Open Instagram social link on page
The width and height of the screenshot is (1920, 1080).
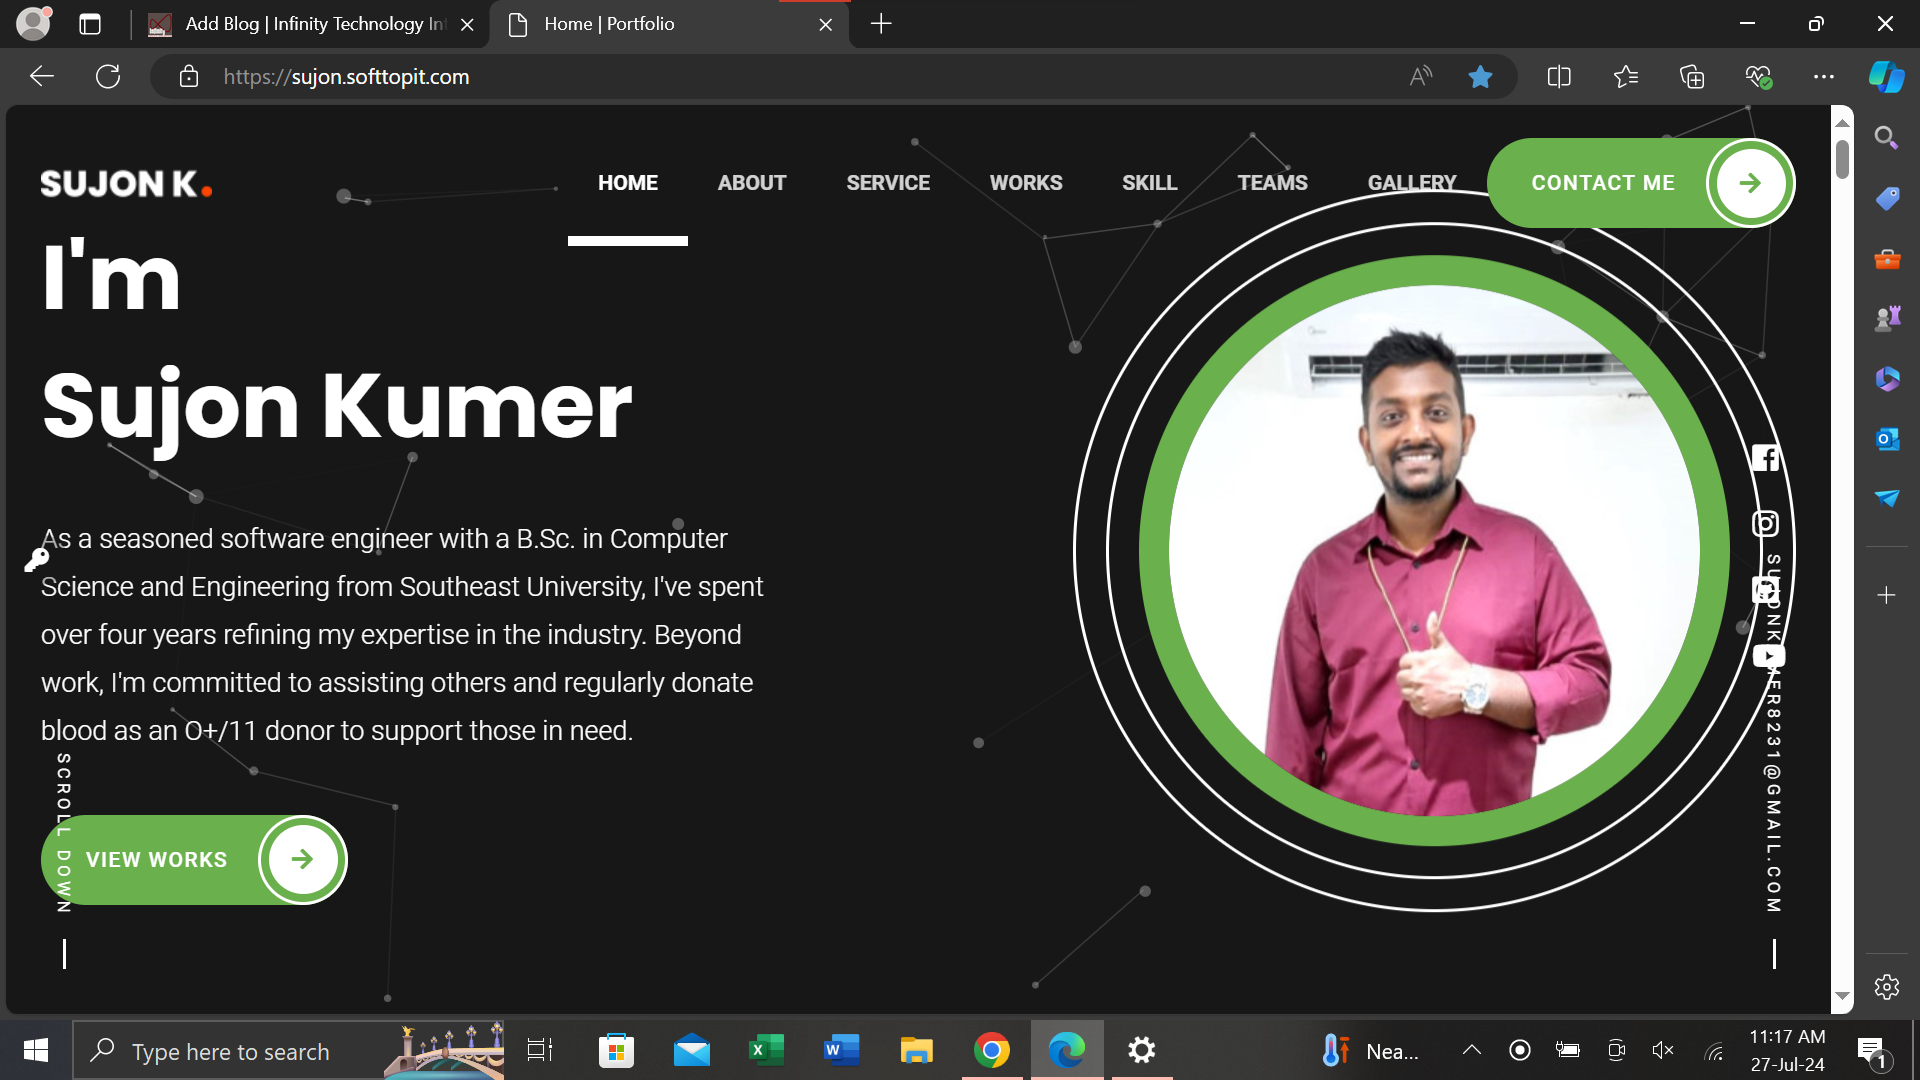pyautogui.click(x=1765, y=524)
